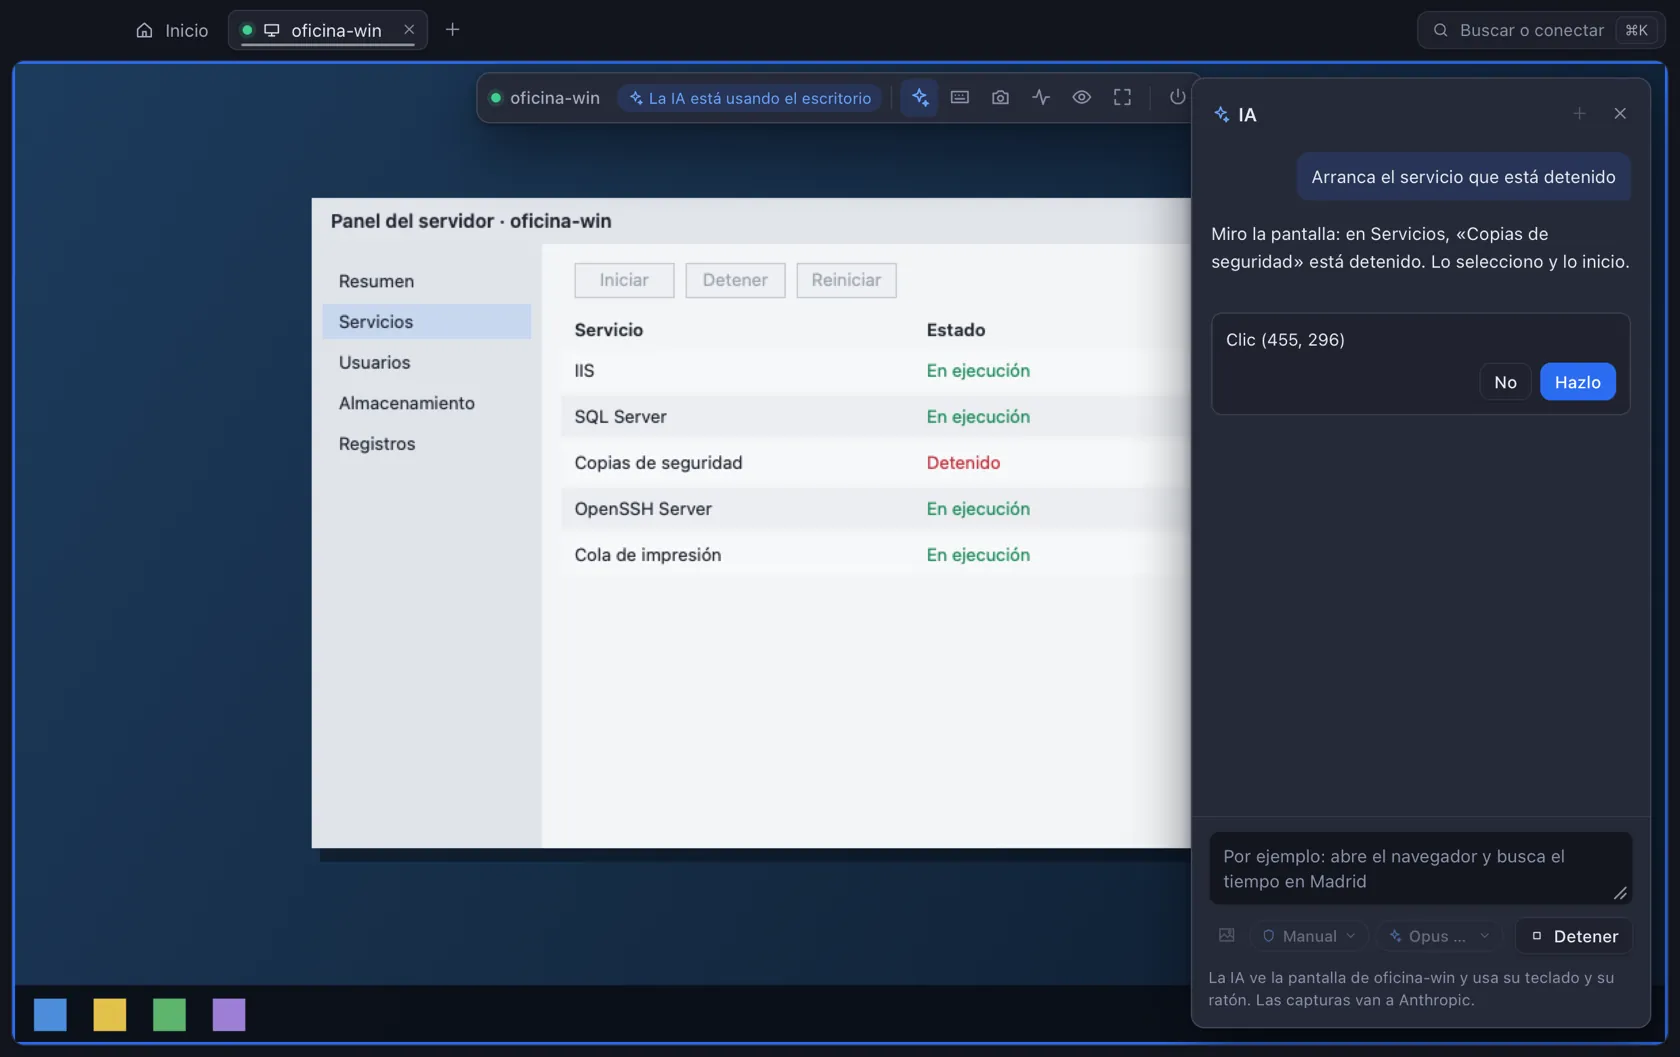Click the Iniciar button in server panel
Screen dimensions: 1680x1057
(624, 280)
